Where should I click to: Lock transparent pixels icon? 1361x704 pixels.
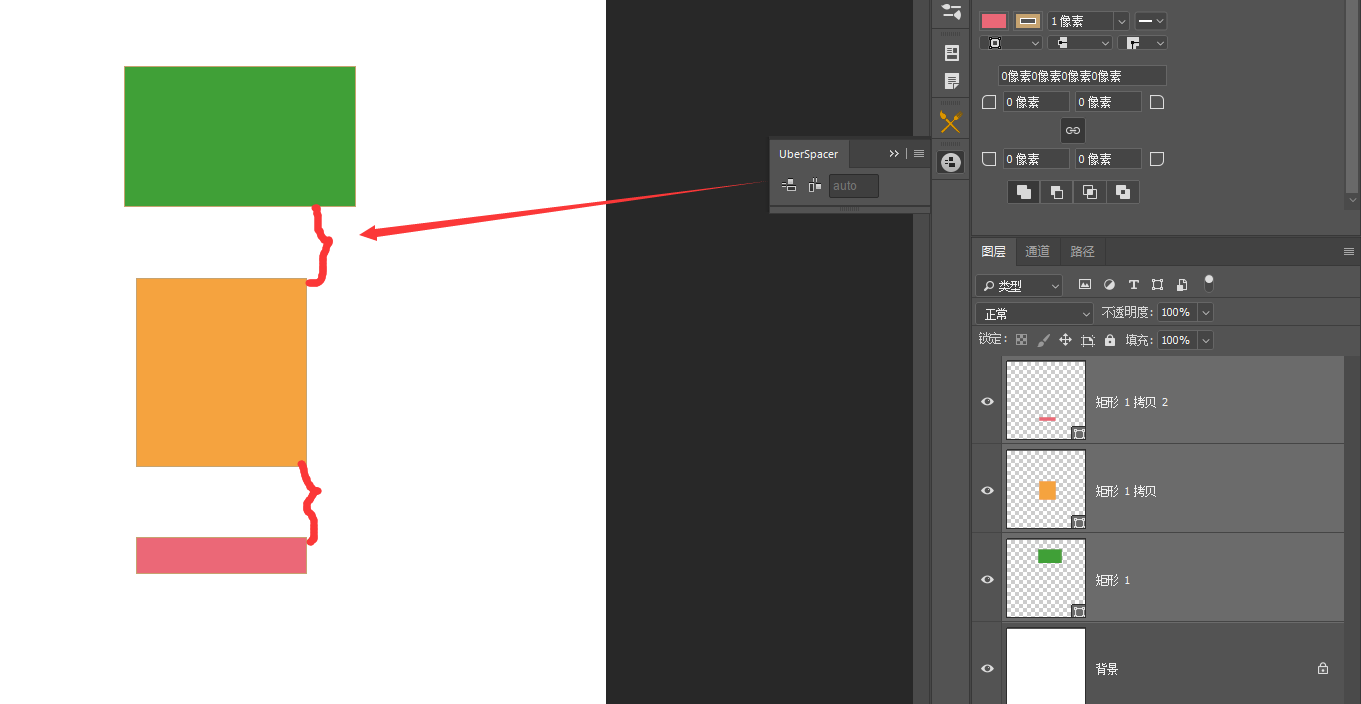tap(1022, 340)
